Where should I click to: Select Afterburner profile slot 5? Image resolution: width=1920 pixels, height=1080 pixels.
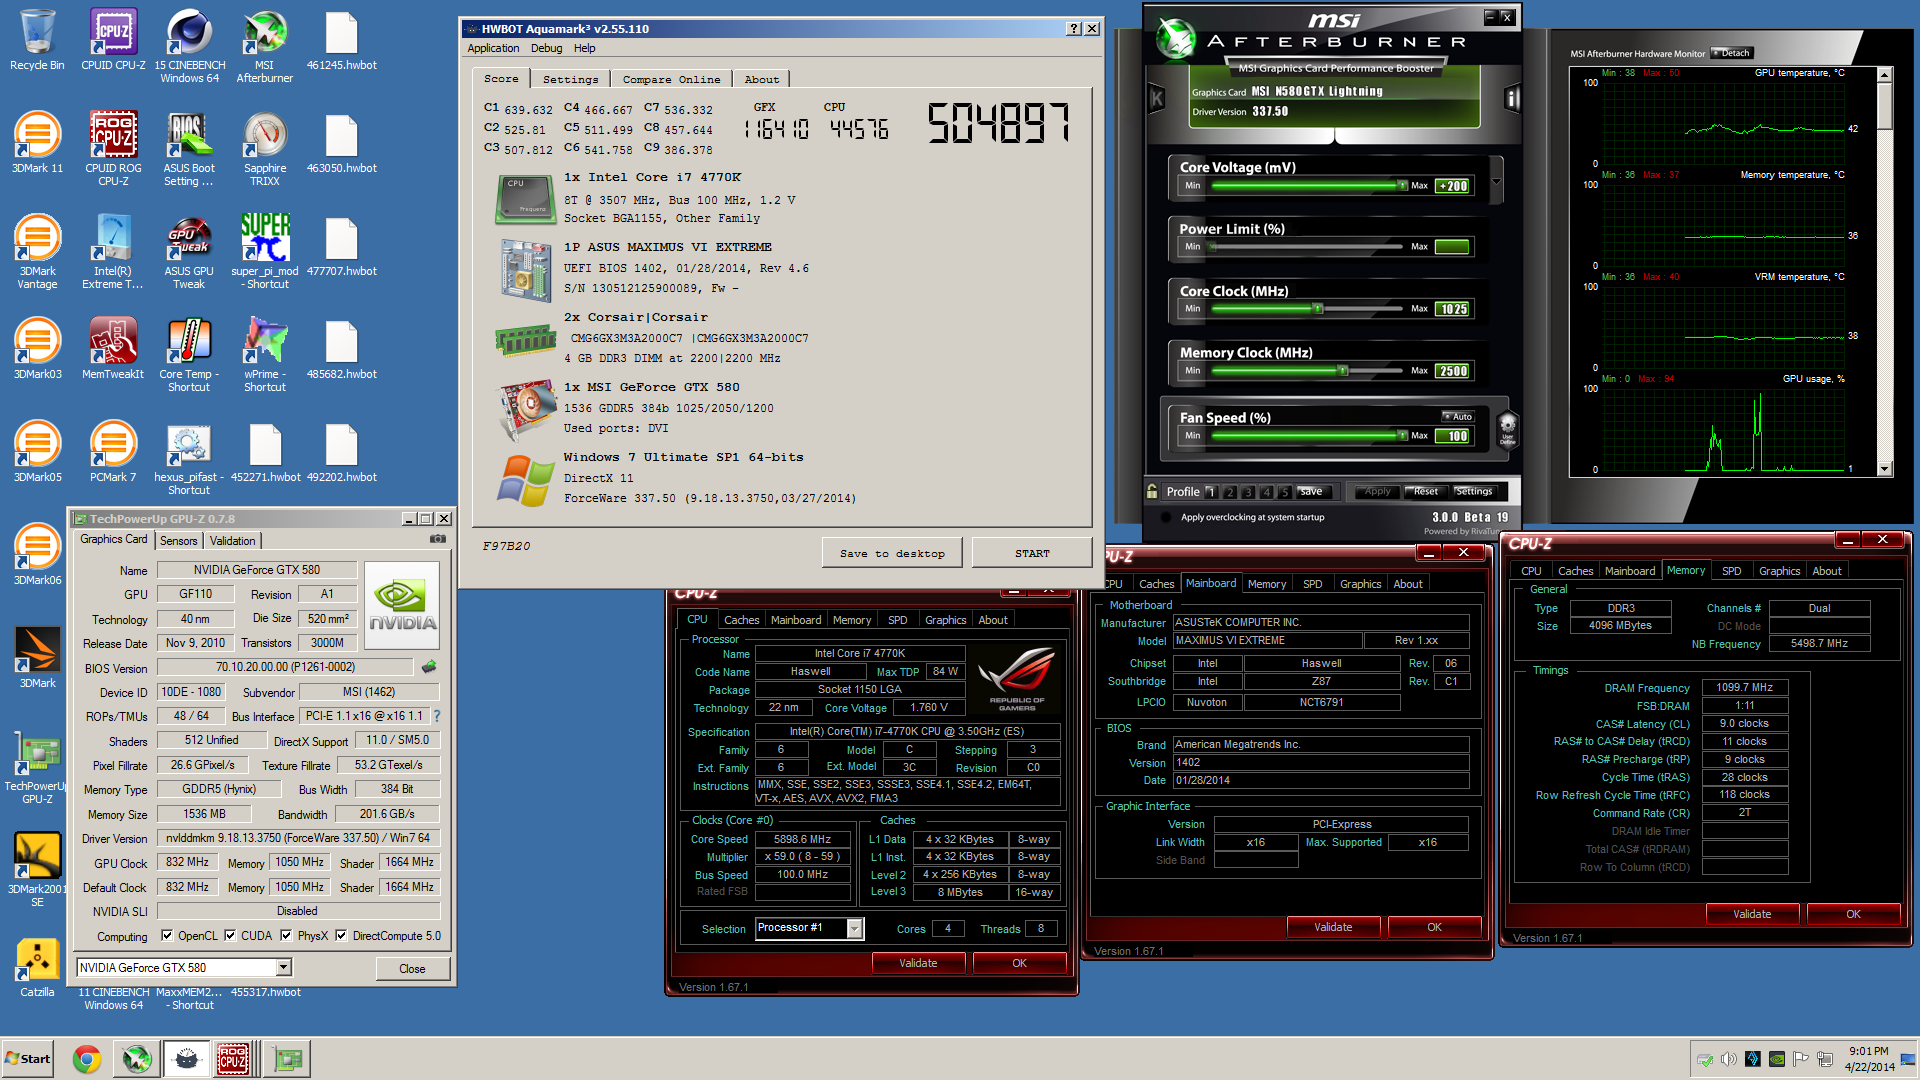tap(1285, 492)
